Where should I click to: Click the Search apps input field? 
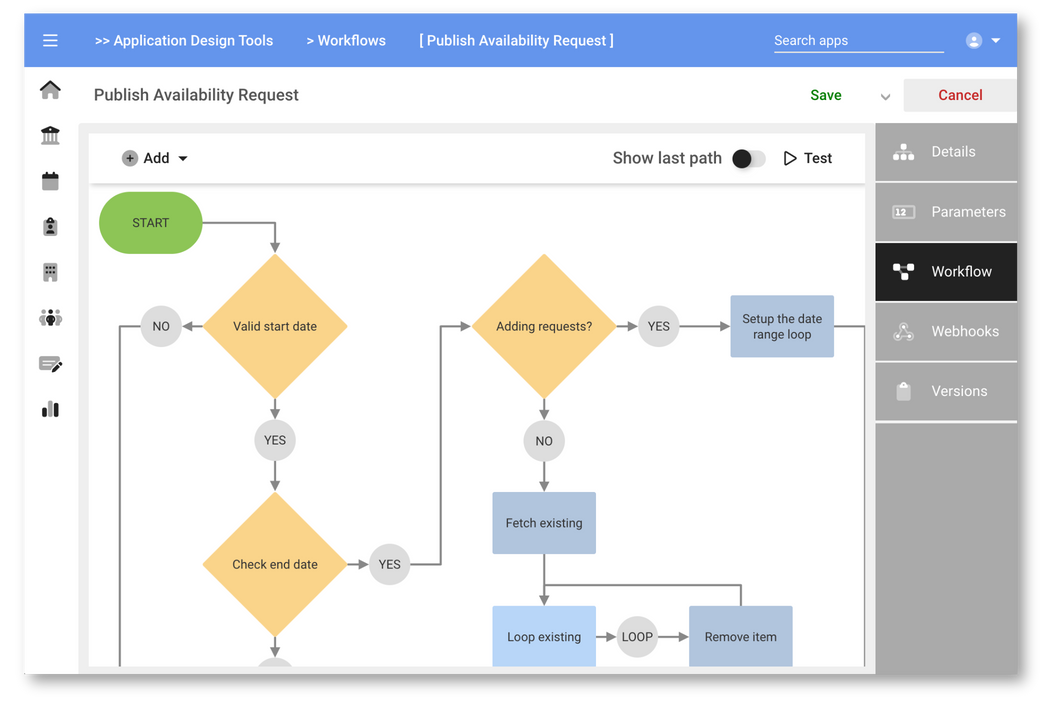tap(858, 41)
